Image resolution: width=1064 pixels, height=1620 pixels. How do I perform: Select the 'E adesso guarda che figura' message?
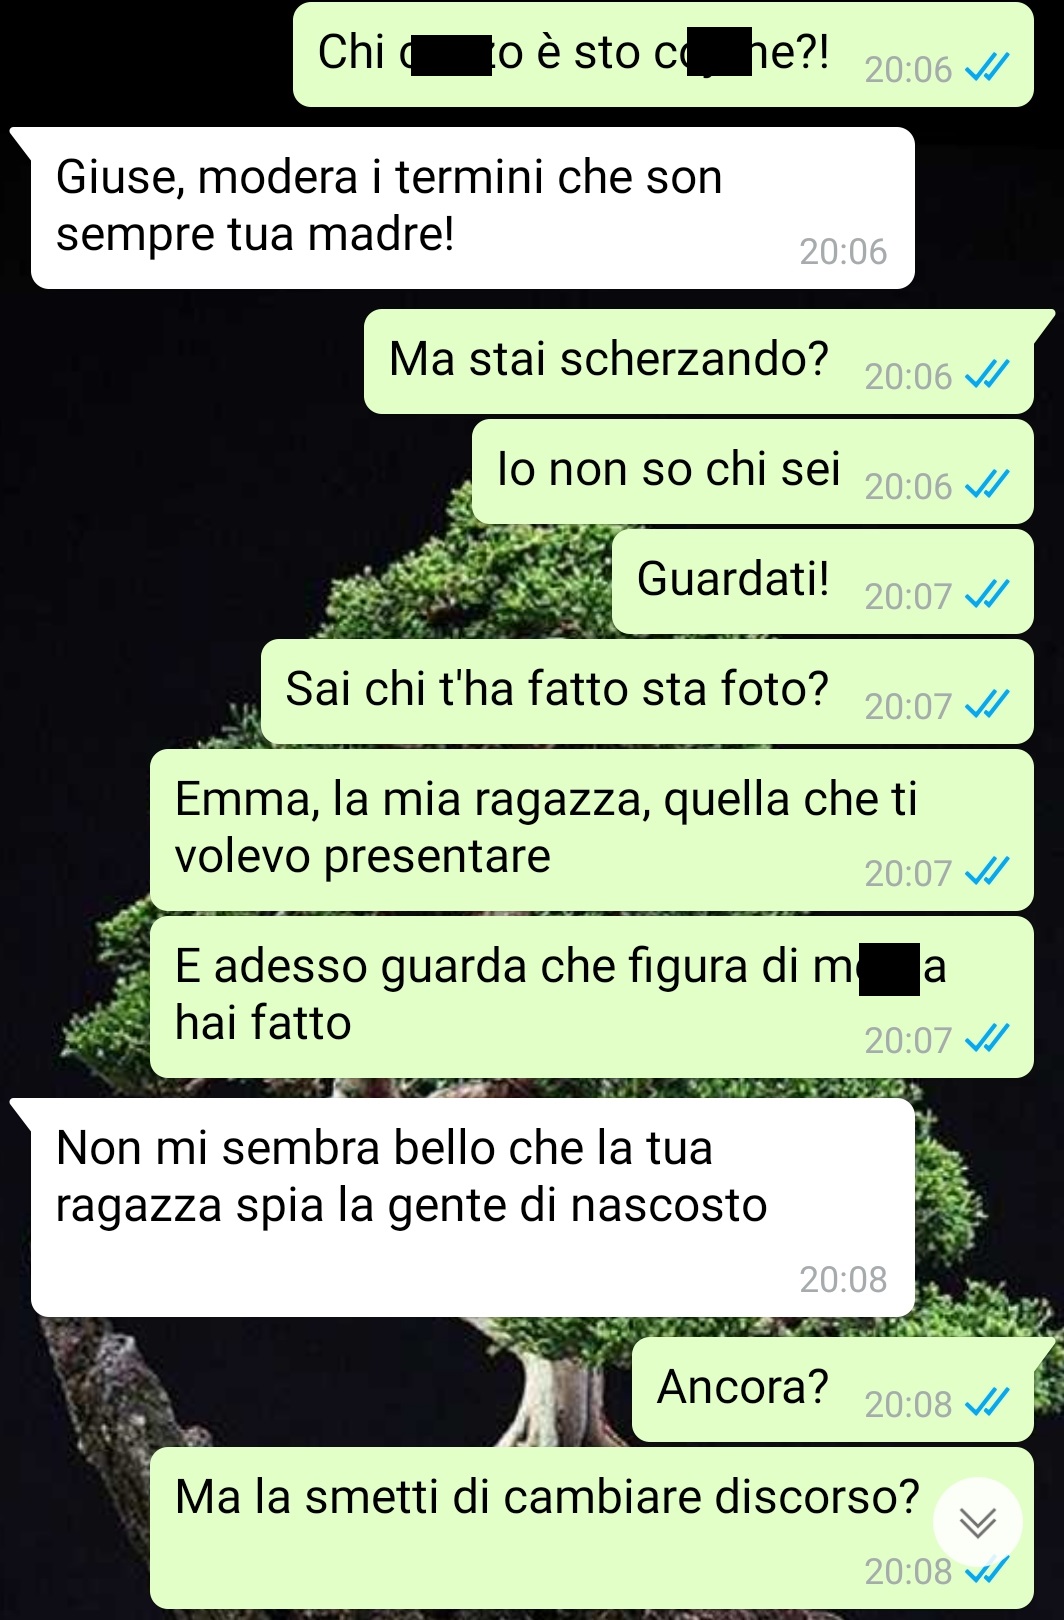(x=591, y=997)
